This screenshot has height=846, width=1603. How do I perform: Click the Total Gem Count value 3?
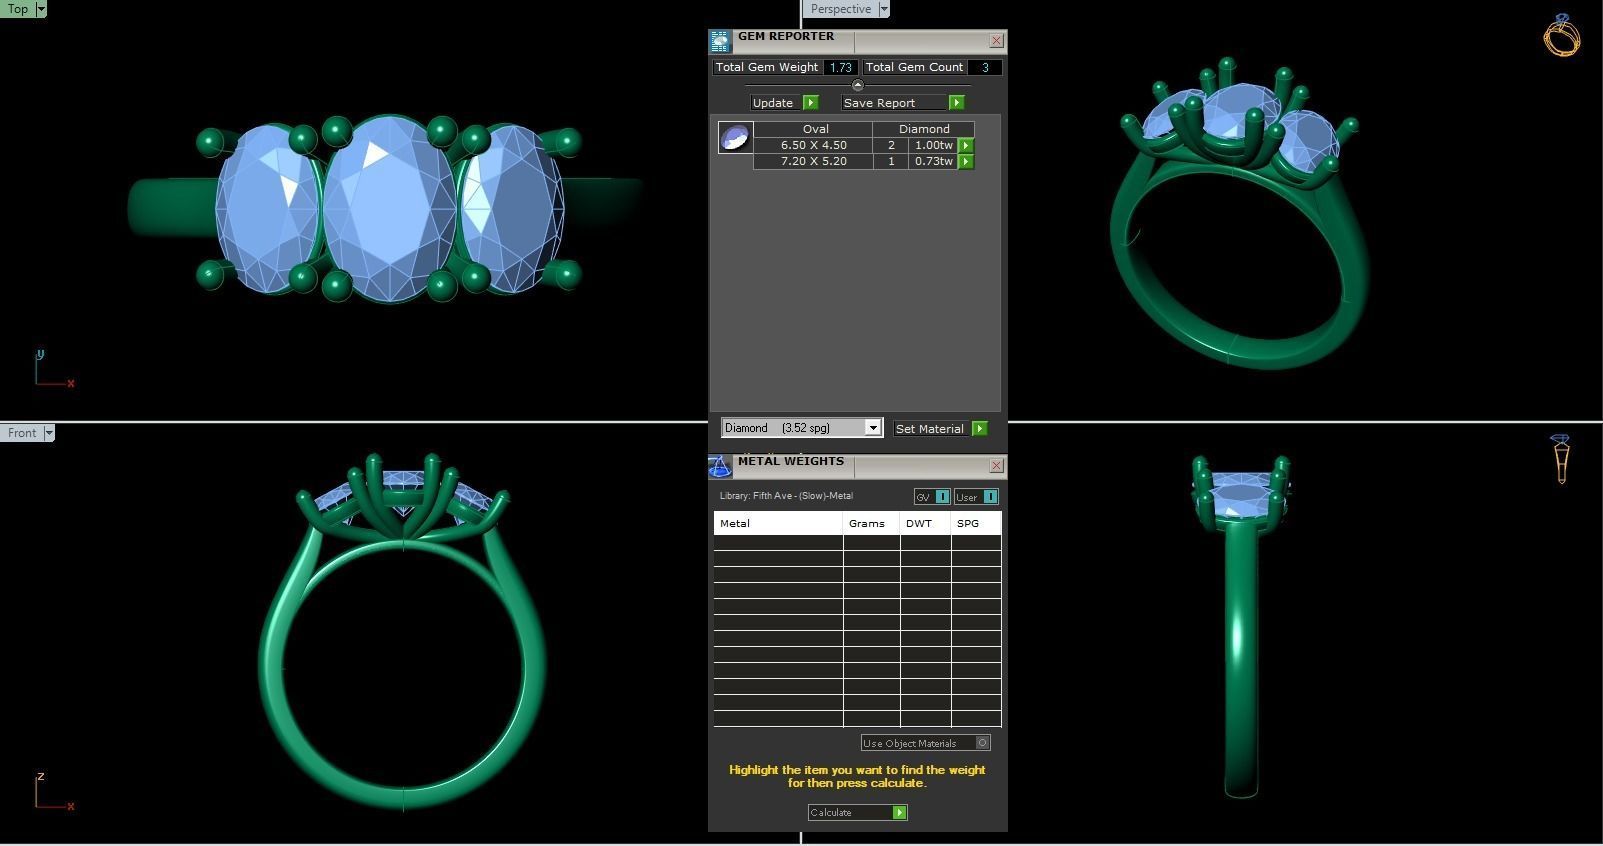click(985, 67)
